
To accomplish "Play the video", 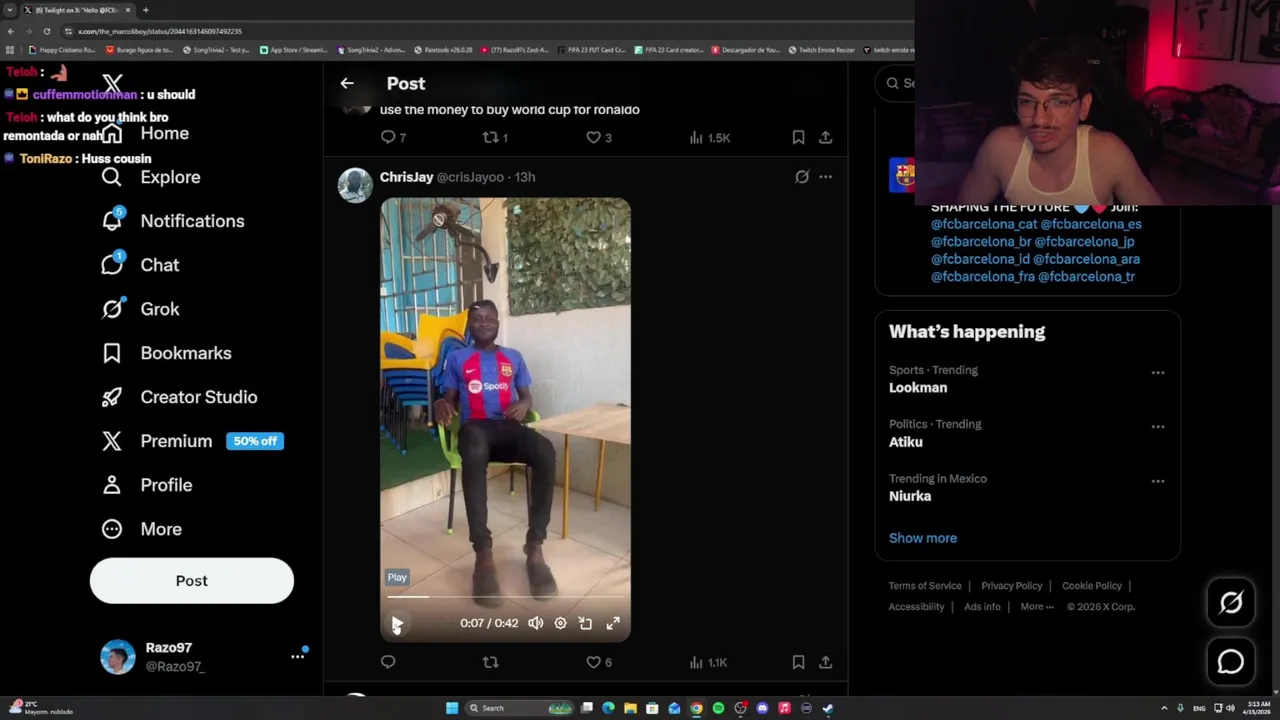I will point(397,623).
